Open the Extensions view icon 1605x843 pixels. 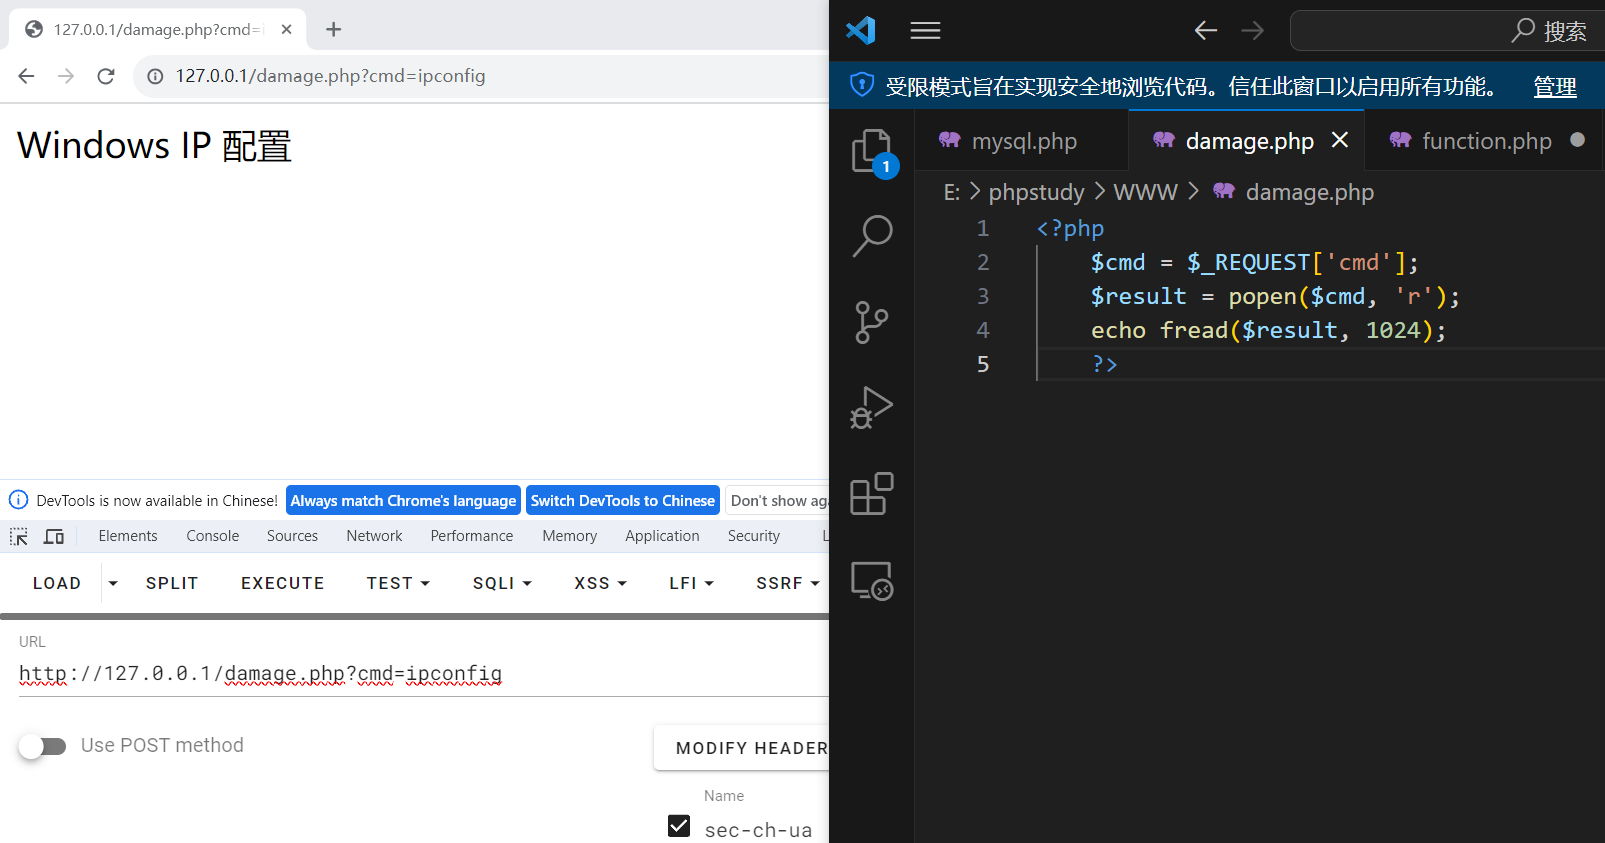coord(872,494)
